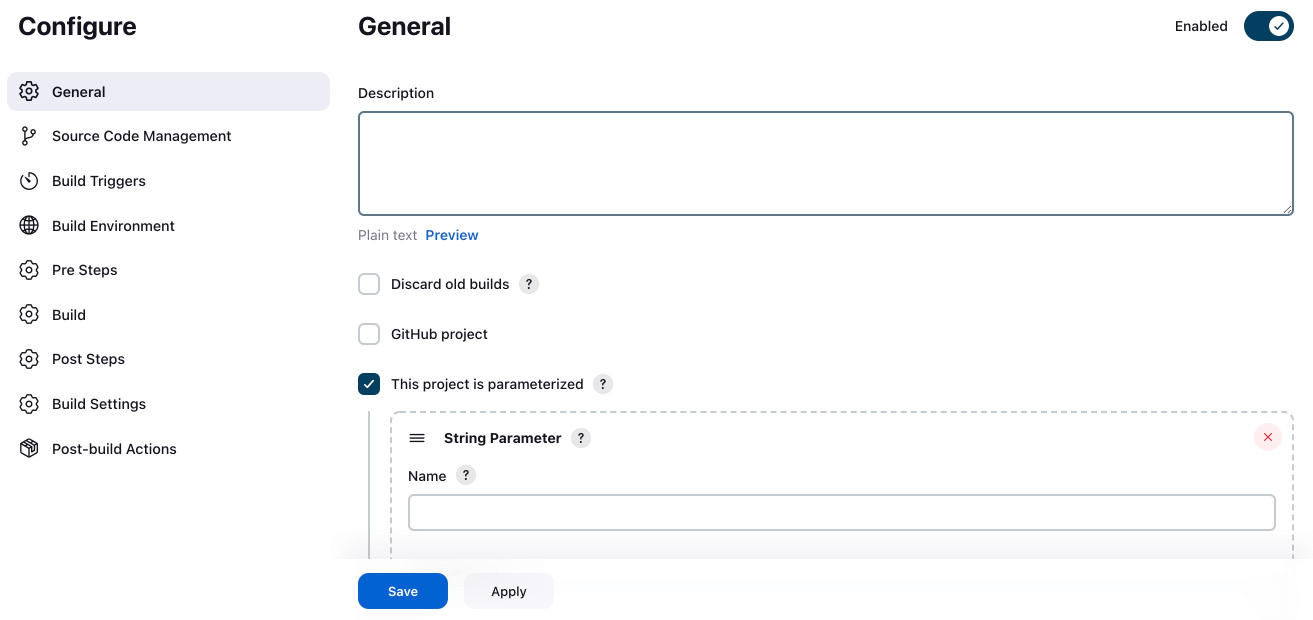The height and width of the screenshot is (620, 1313).
Task: Open help for Discard old builds
Action: coord(529,284)
